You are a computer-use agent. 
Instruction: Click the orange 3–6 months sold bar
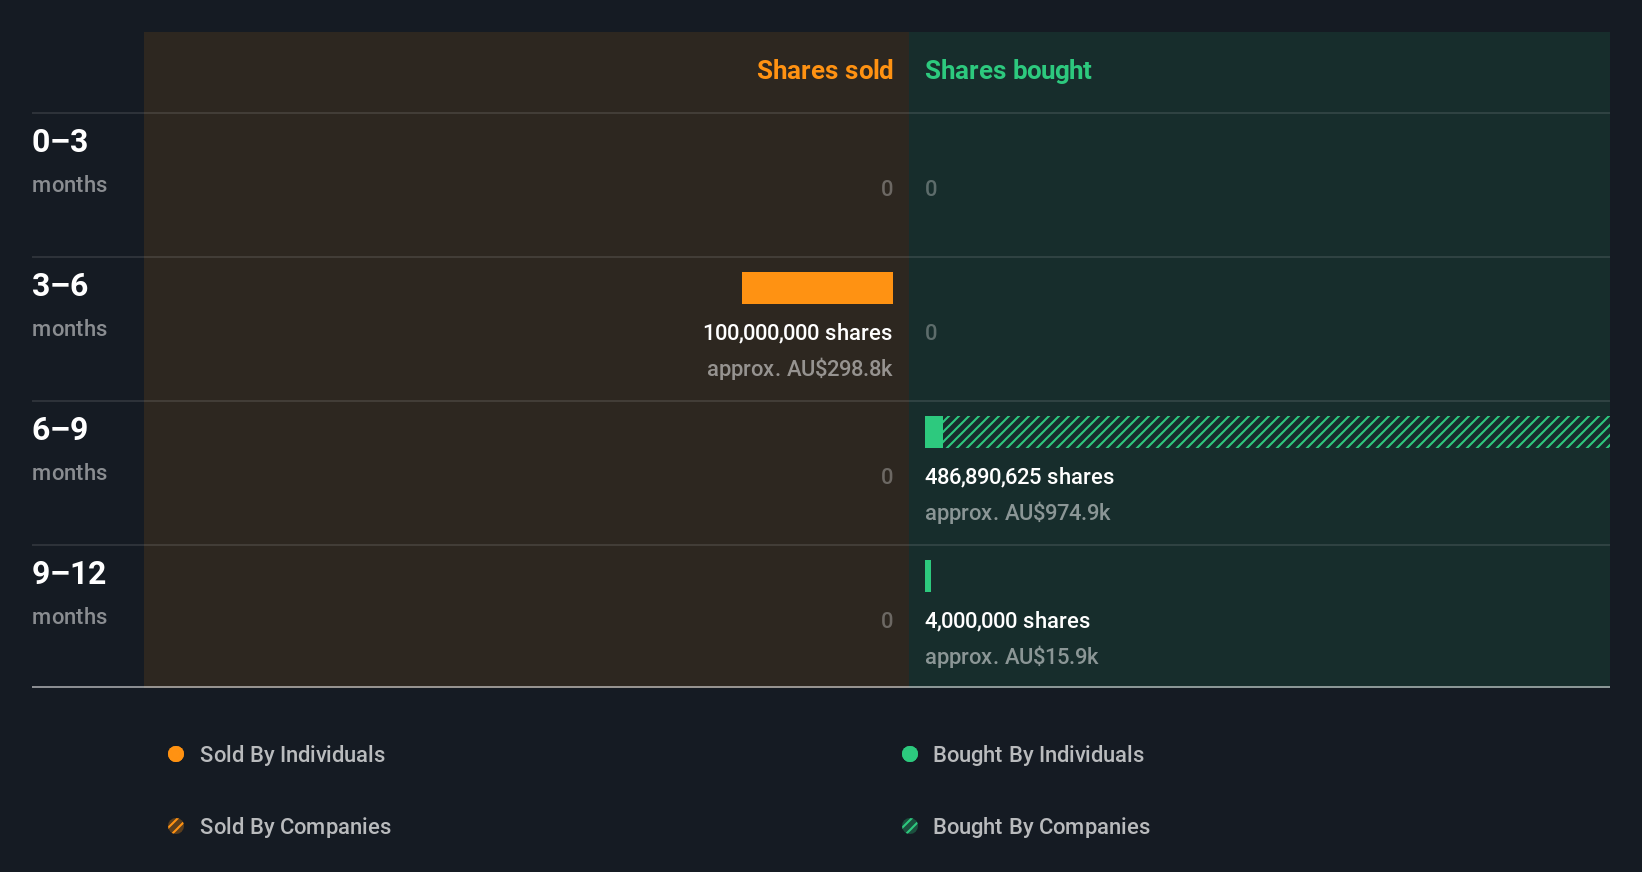click(817, 288)
